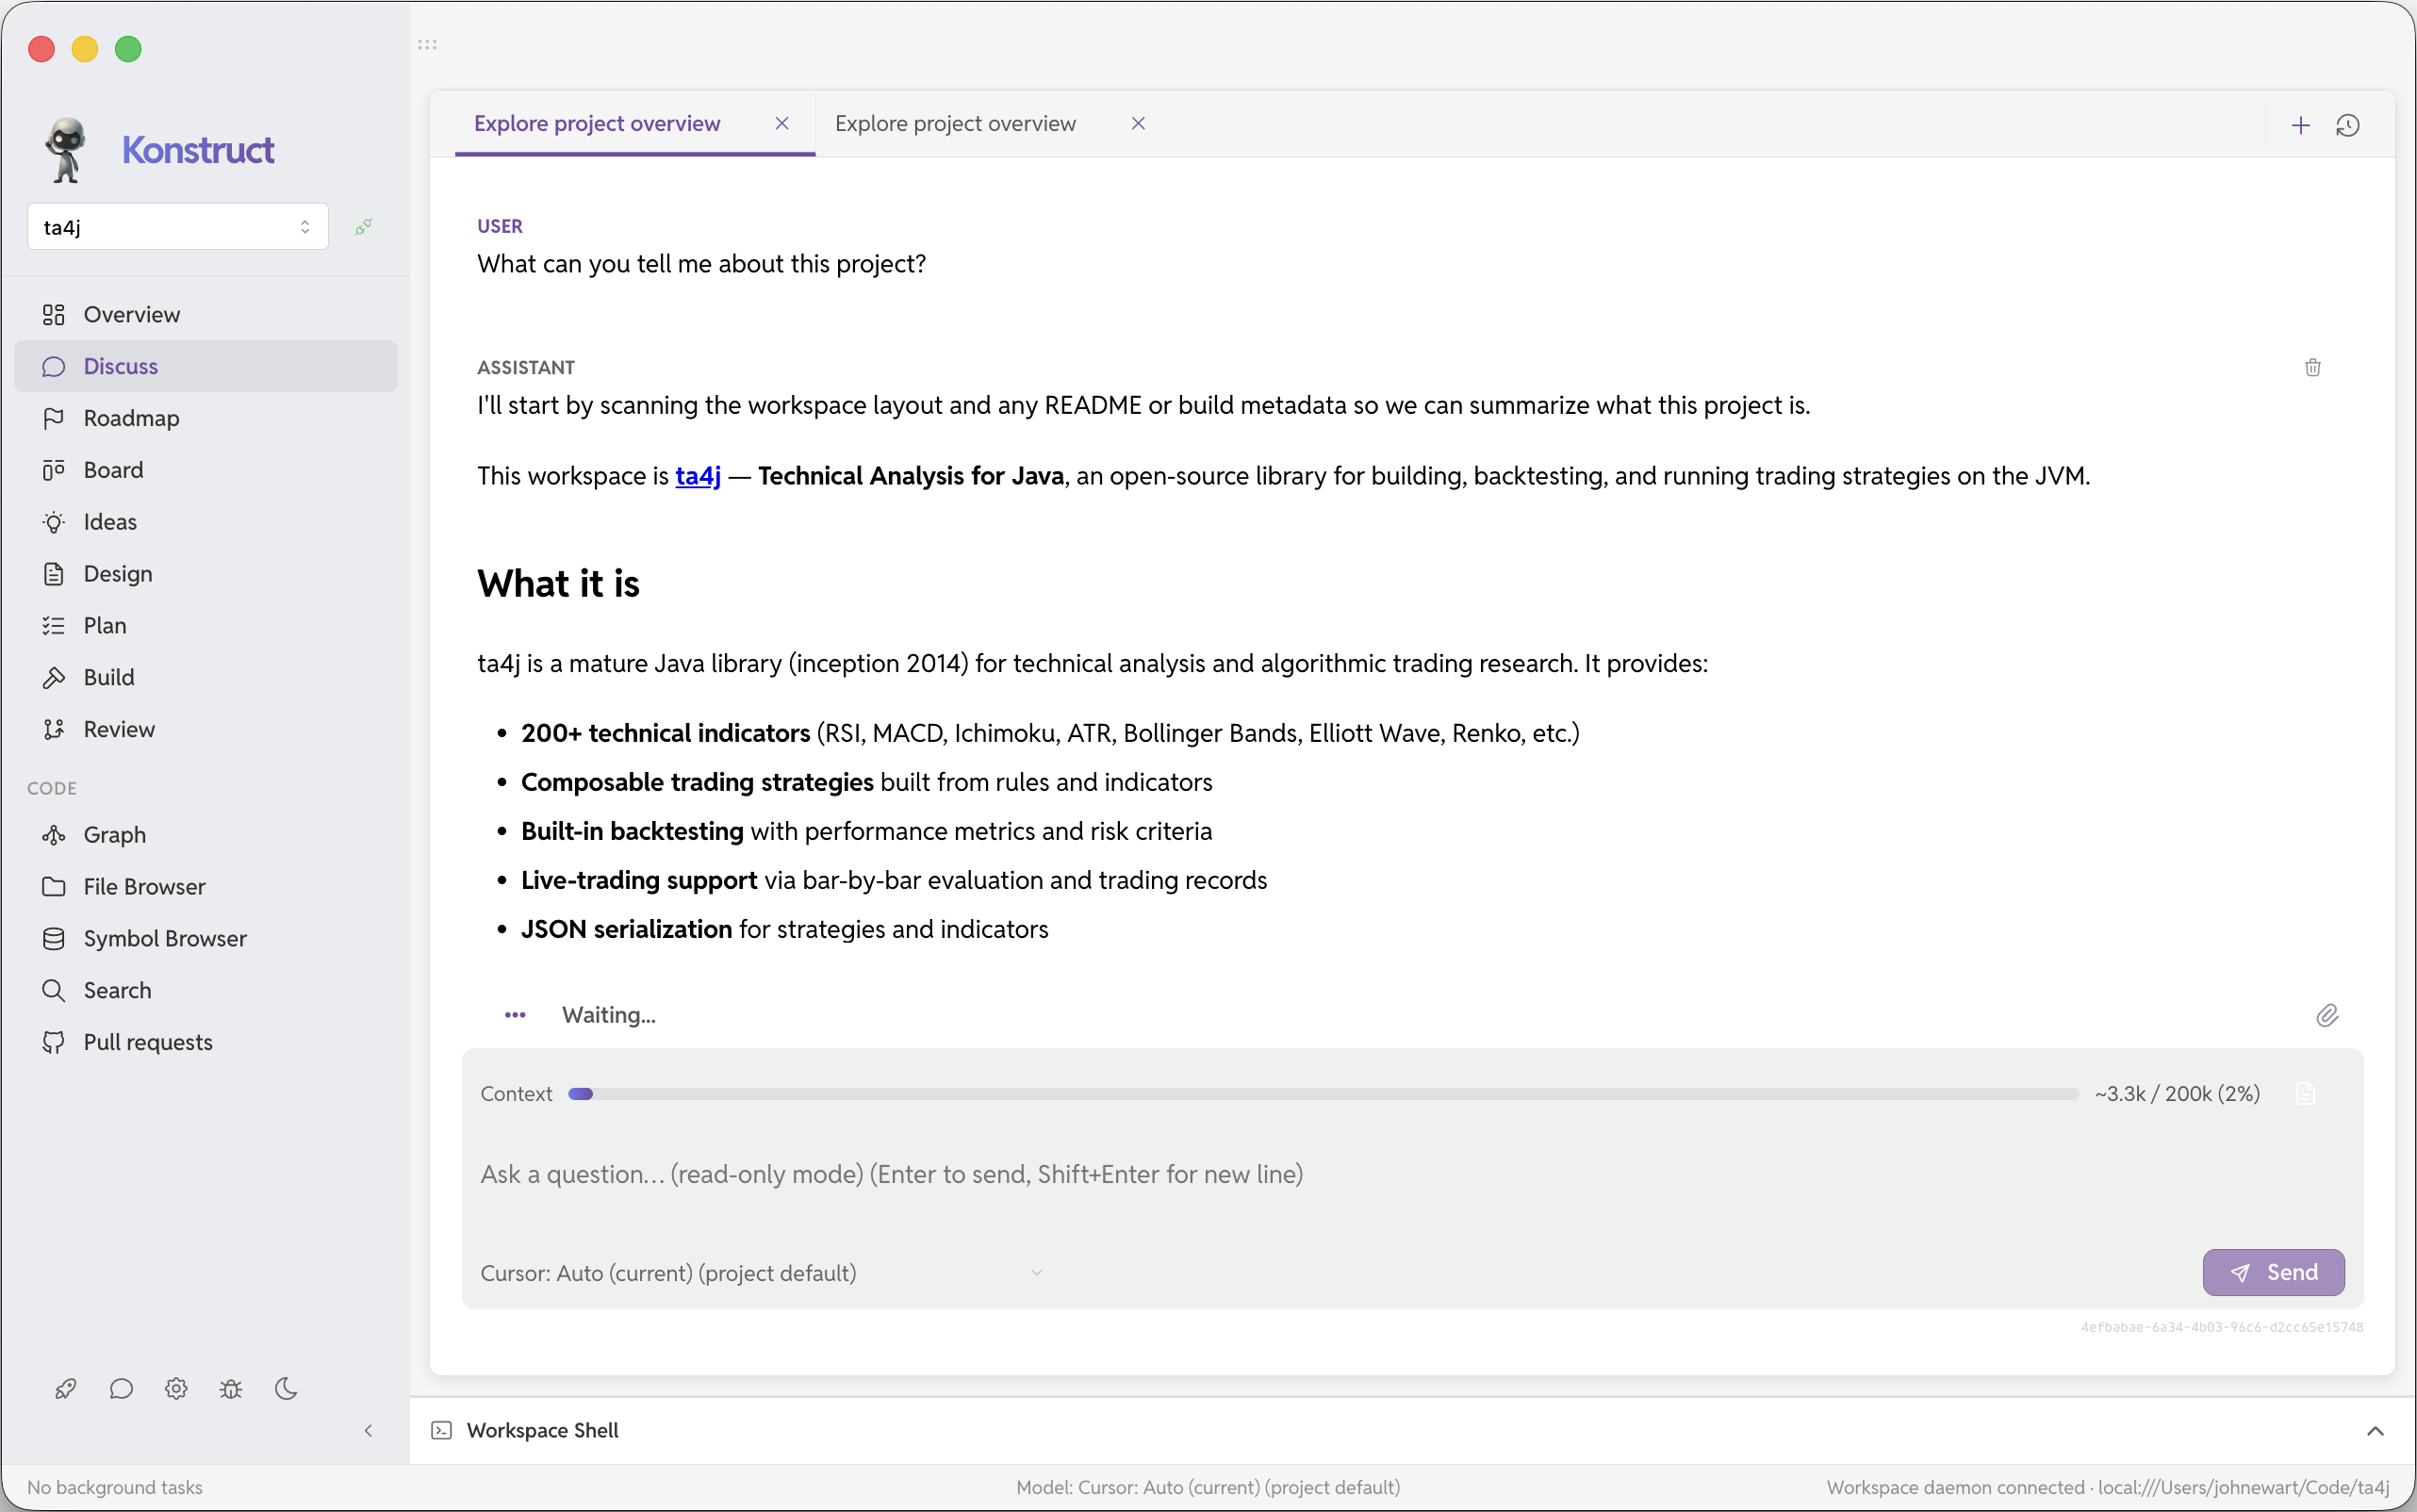Open the Design section

tap(205, 574)
